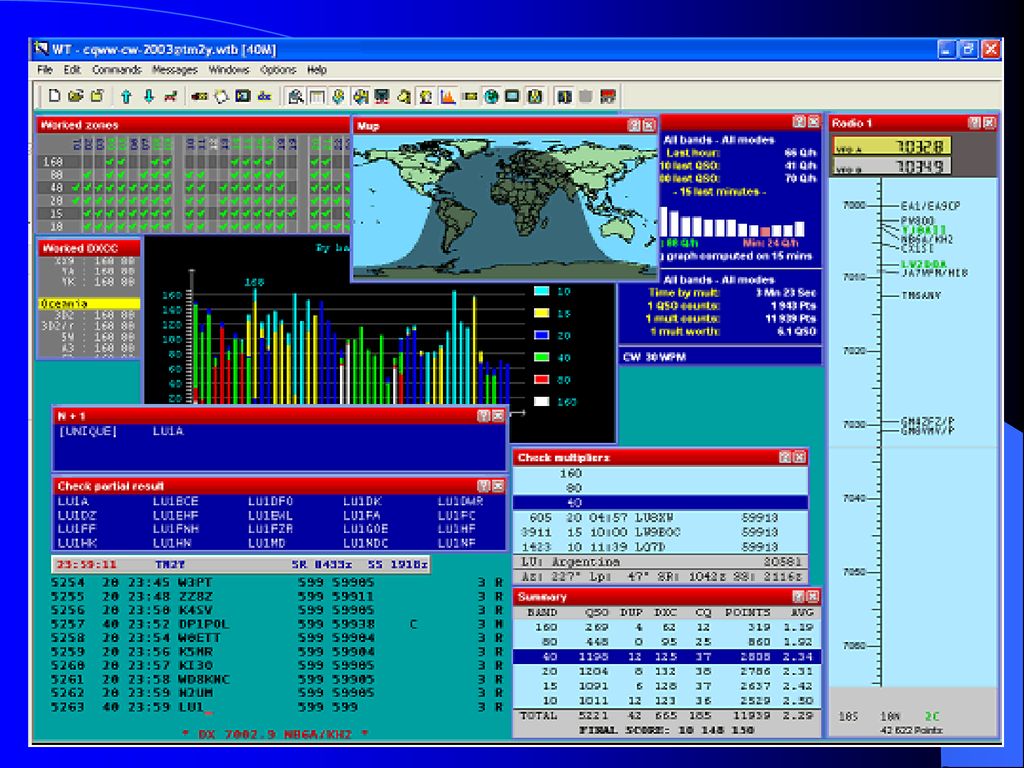Open the Options menu

278,70
